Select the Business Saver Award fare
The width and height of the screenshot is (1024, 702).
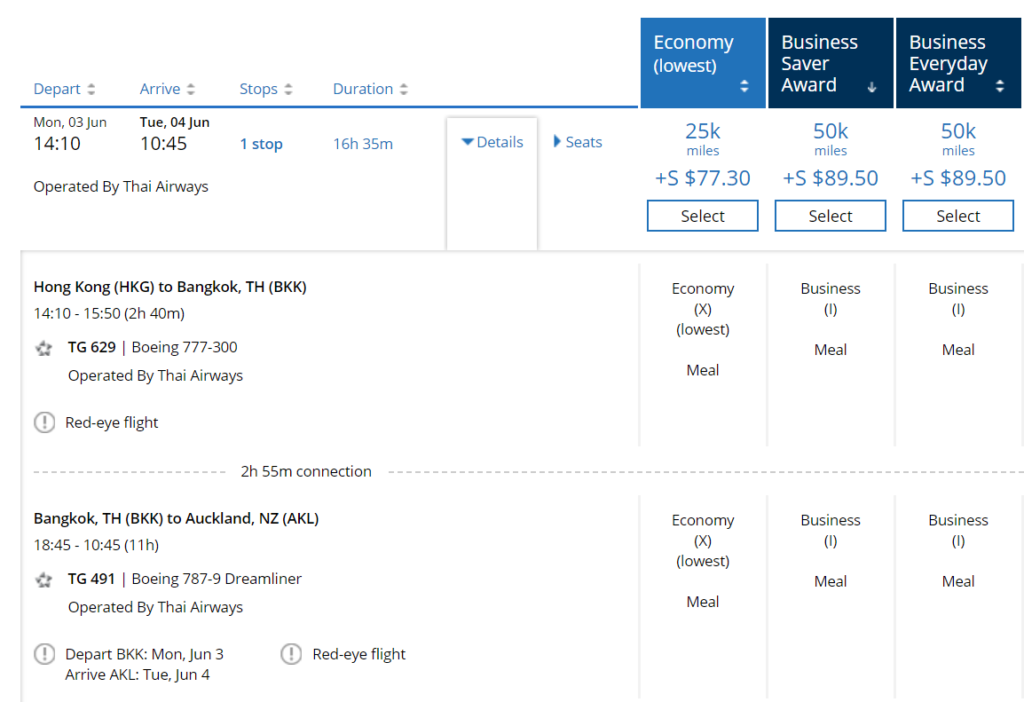click(831, 216)
